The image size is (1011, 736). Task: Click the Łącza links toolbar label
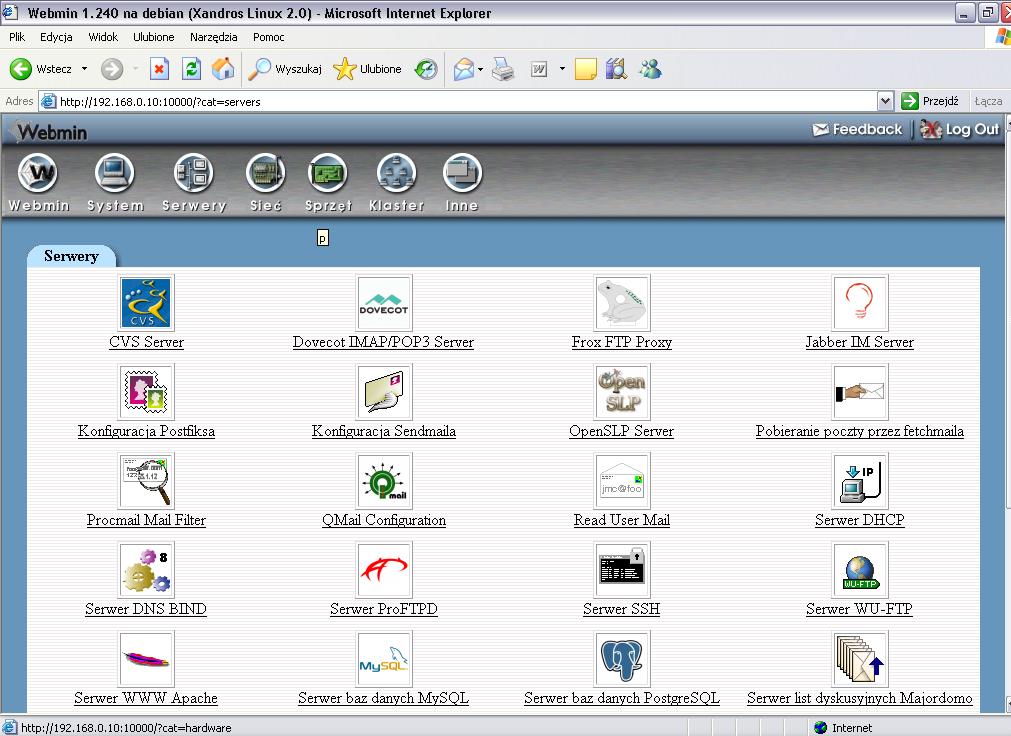(988, 101)
